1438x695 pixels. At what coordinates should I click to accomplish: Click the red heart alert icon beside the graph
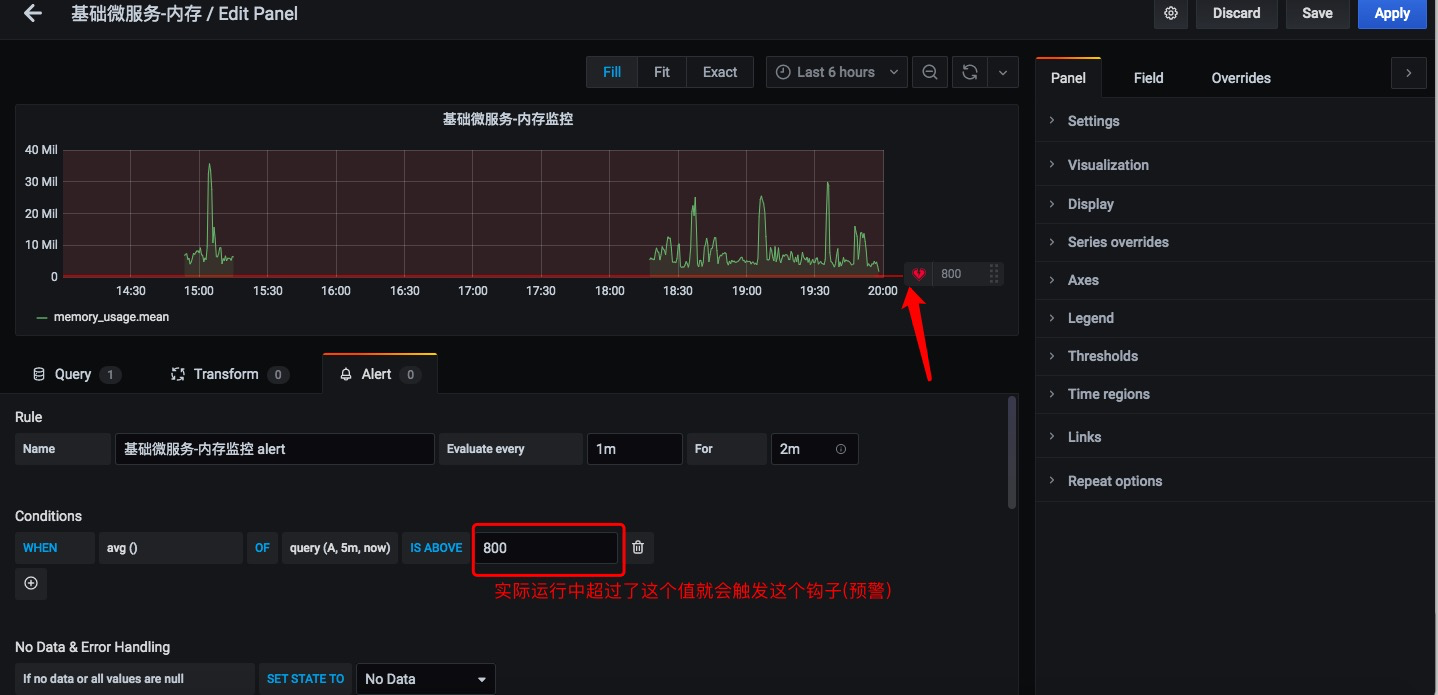pos(918,273)
